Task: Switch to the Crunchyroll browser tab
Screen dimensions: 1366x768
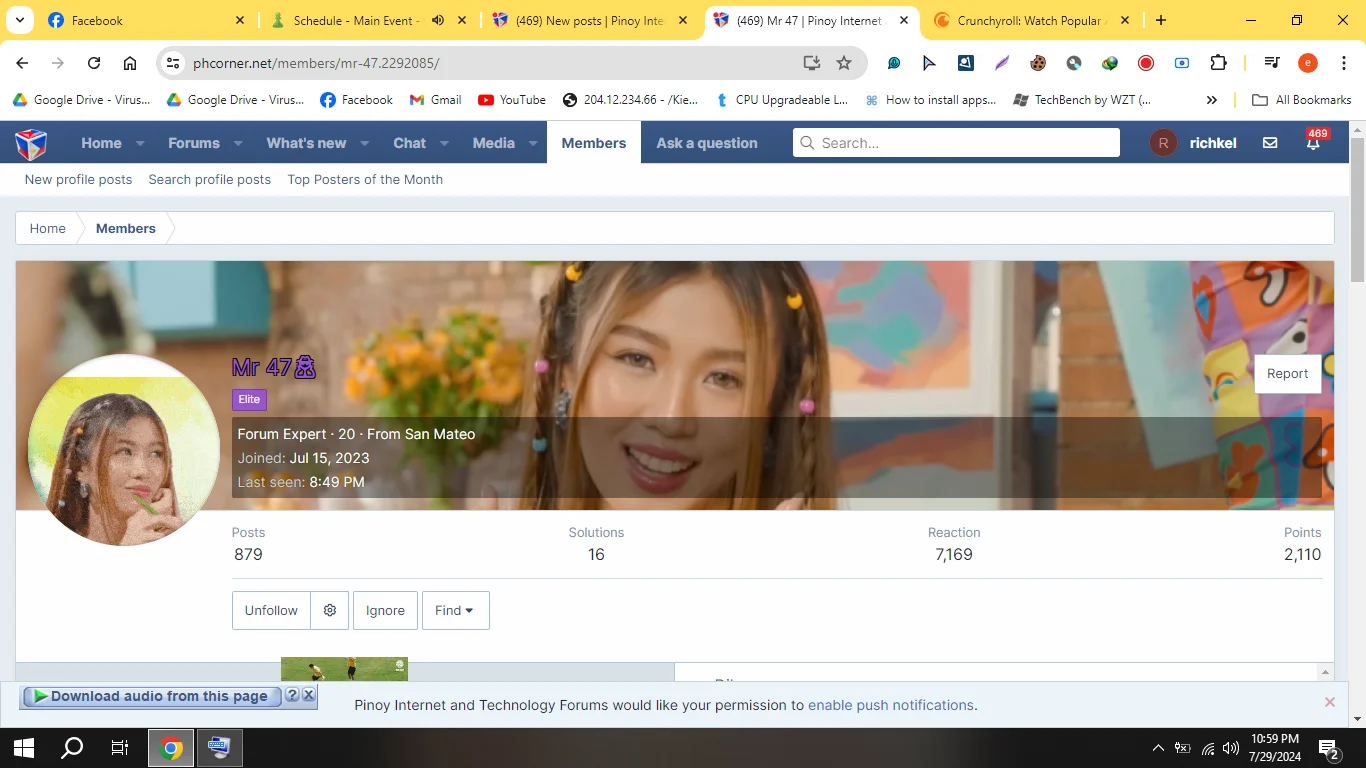Action: (x=1029, y=20)
